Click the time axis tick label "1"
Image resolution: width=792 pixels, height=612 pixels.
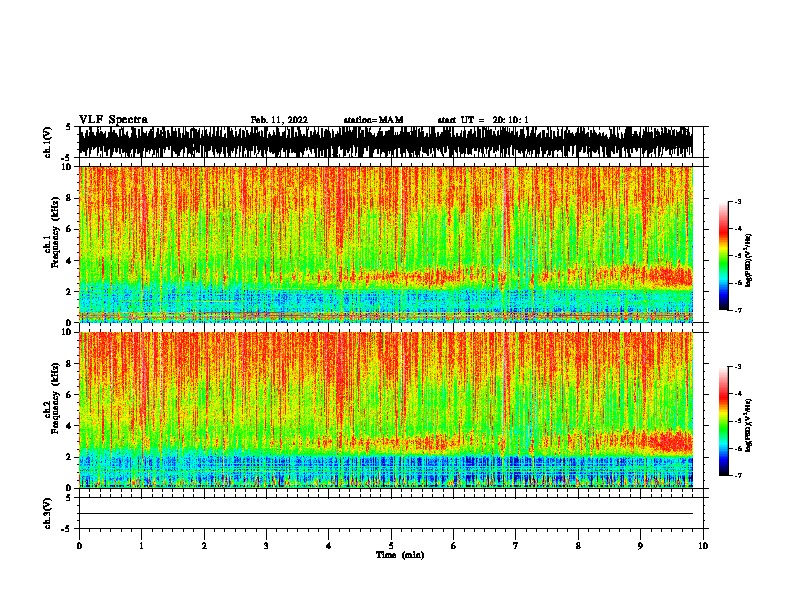click(141, 545)
